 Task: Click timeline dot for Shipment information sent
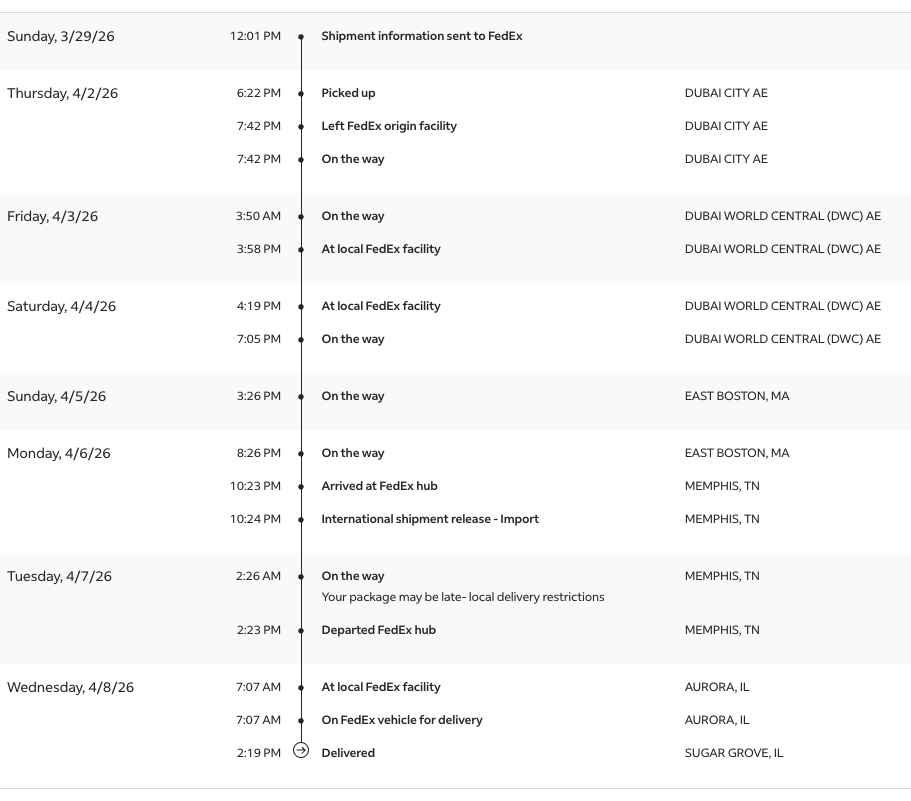[x=301, y=37]
